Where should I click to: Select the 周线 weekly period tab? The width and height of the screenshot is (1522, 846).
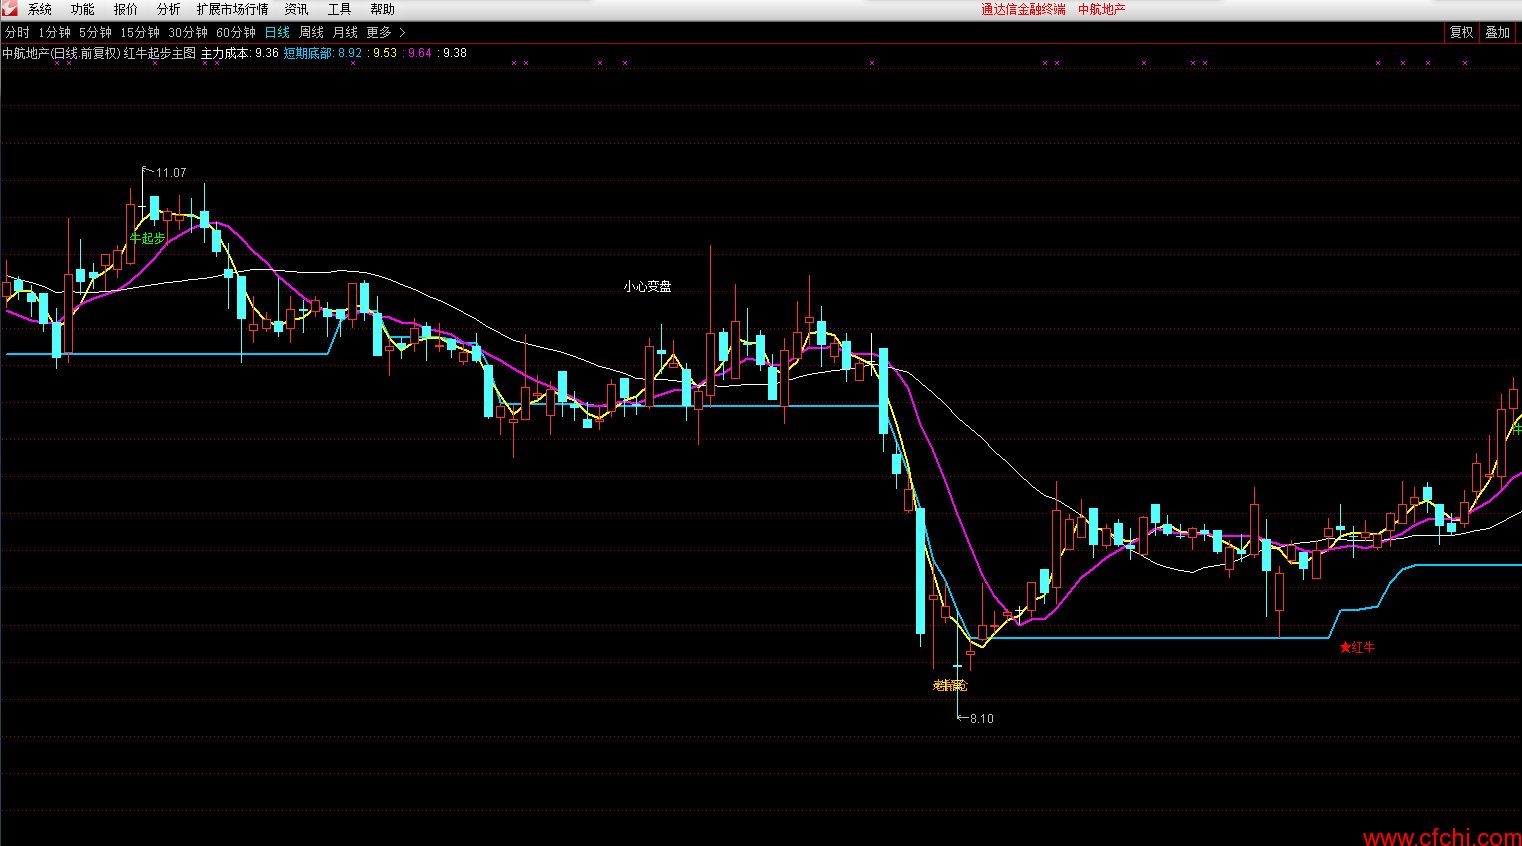point(311,33)
